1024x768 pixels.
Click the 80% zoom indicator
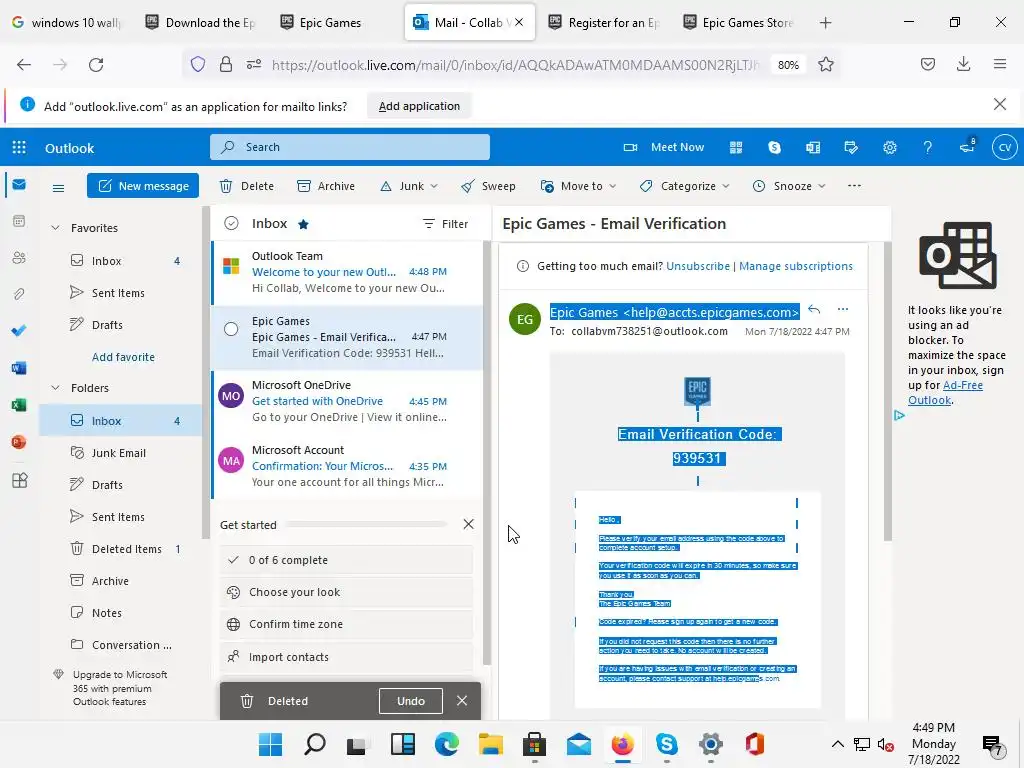[788, 65]
